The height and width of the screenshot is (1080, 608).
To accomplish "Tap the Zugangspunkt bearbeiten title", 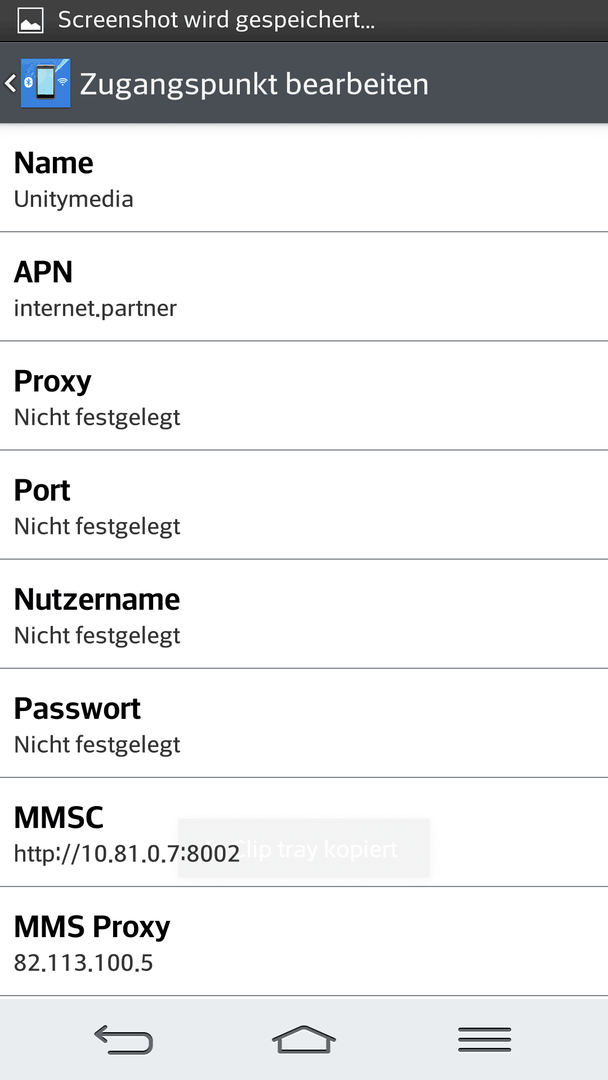I will [254, 84].
